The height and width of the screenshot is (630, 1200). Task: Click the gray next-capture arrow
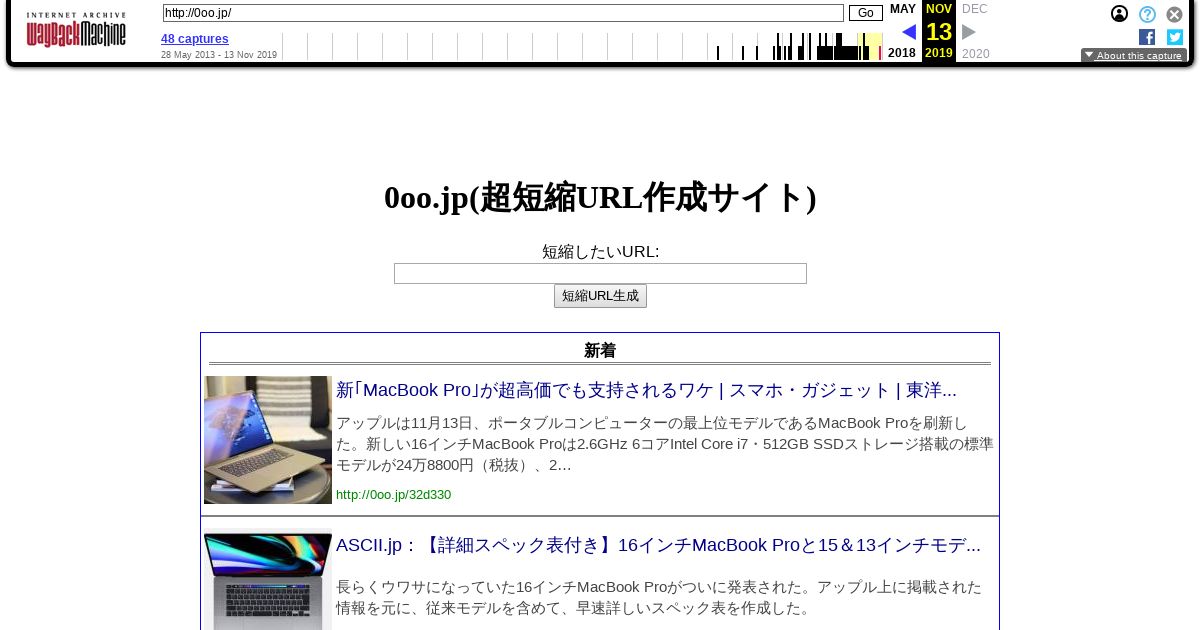click(969, 32)
